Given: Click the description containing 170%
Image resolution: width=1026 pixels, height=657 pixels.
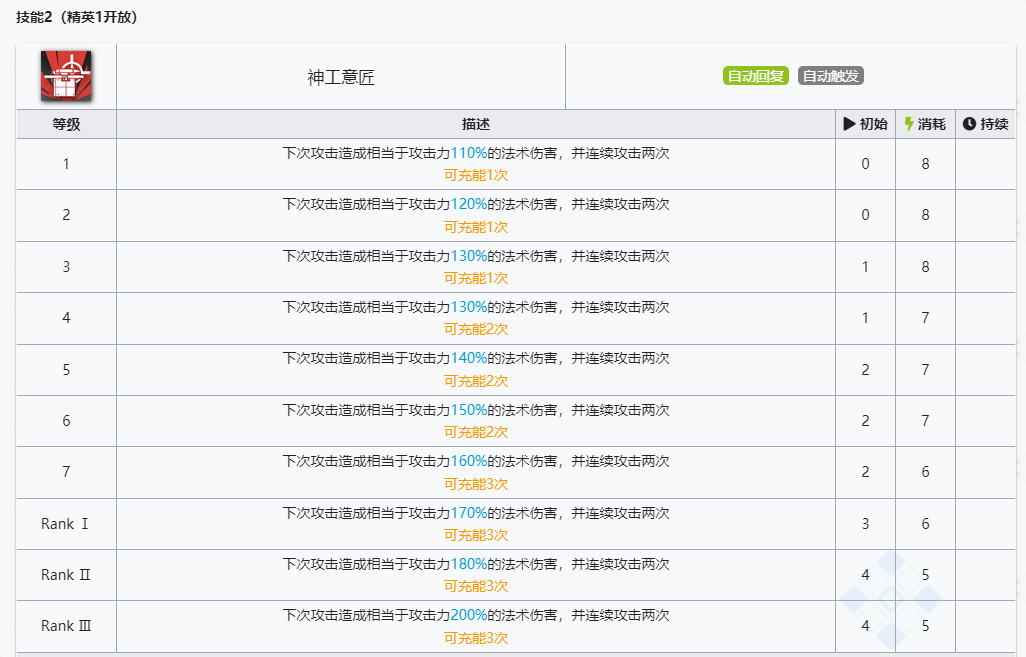Looking at the screenshot, I should click(476, 512).
